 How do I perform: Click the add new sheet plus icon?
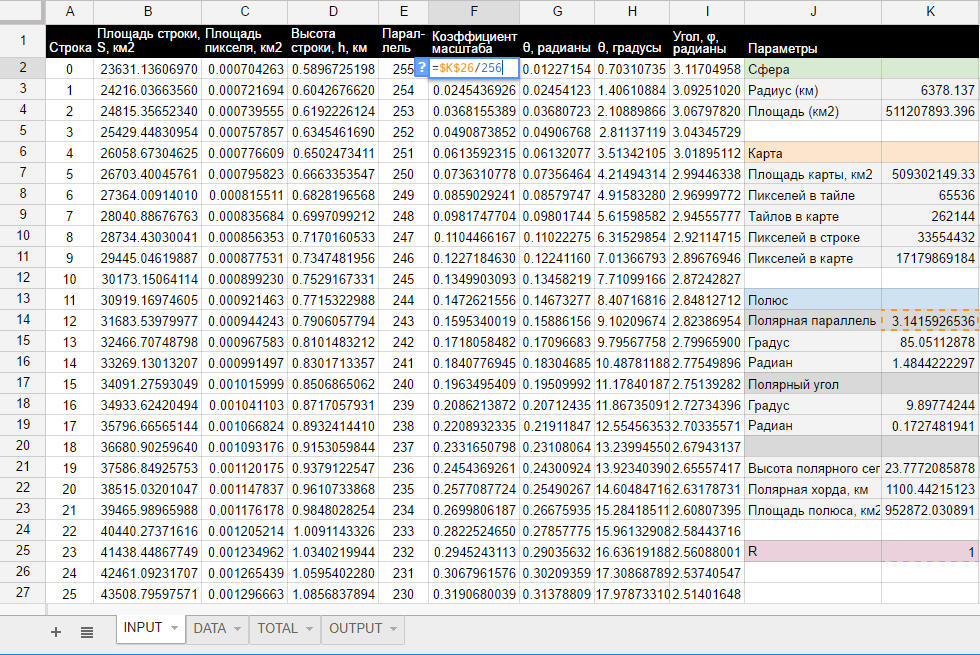pos(56,631)
